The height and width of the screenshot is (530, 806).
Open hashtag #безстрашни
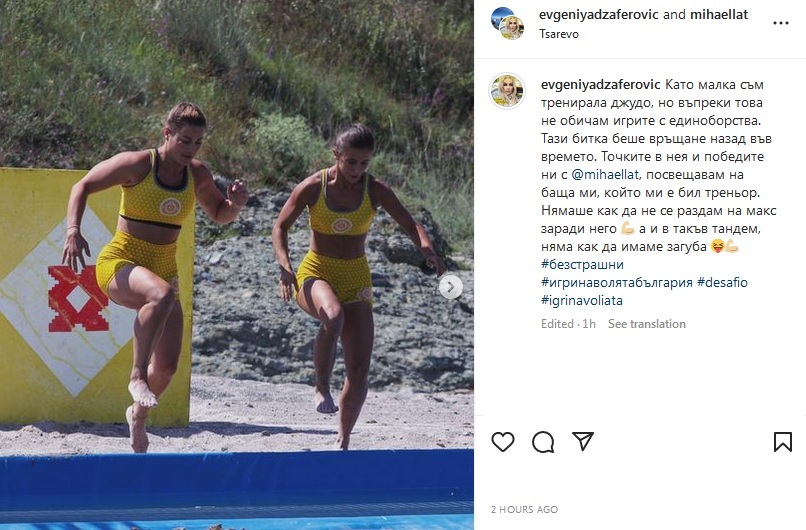(582, 264)
